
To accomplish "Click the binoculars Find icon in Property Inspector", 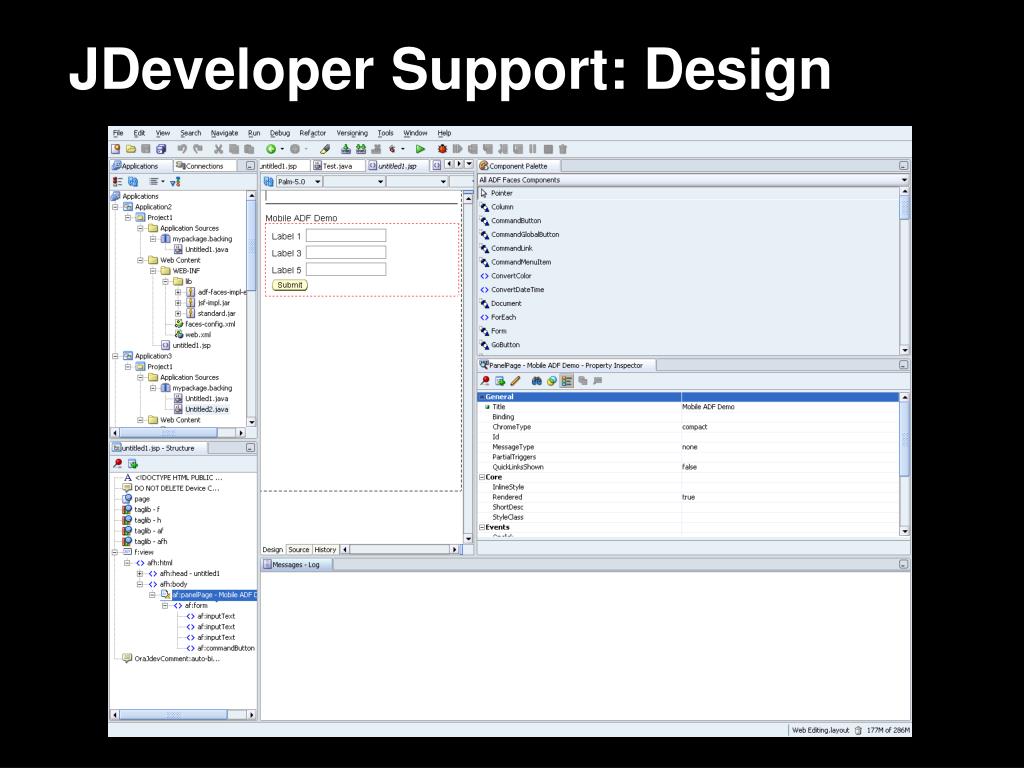I will pyautogui.click(x=537, y=381).
